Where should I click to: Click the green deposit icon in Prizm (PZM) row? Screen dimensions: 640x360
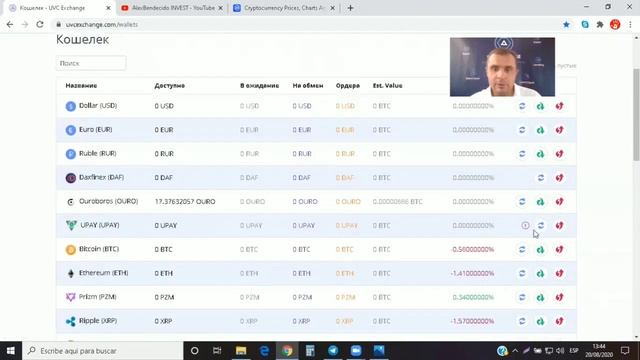point(540,297)
